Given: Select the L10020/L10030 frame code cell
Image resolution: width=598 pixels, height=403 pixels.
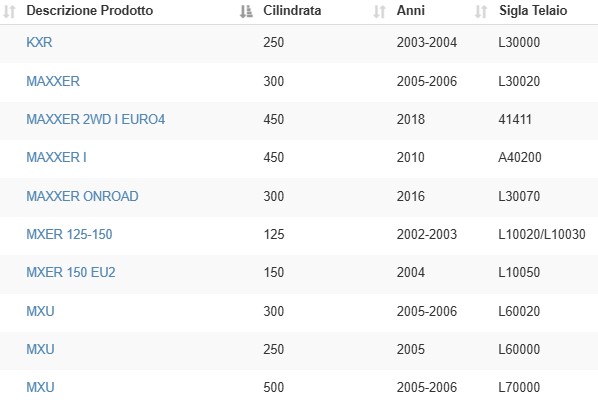Looking at the screenshot, I should (x=542, y=234).
